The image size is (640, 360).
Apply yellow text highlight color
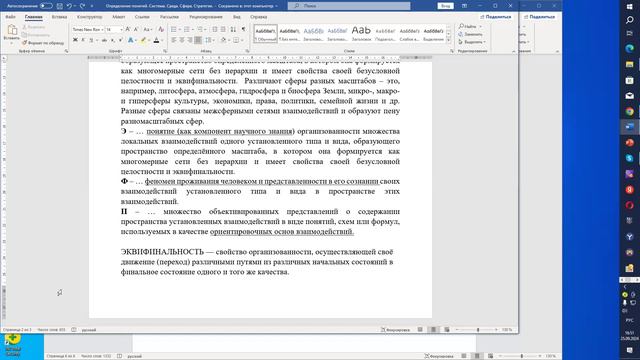tap(143, 40)
